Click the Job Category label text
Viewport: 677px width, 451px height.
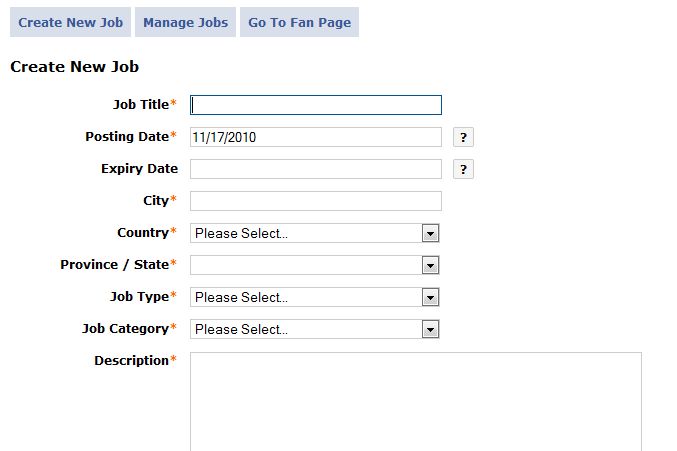(125, 328)
